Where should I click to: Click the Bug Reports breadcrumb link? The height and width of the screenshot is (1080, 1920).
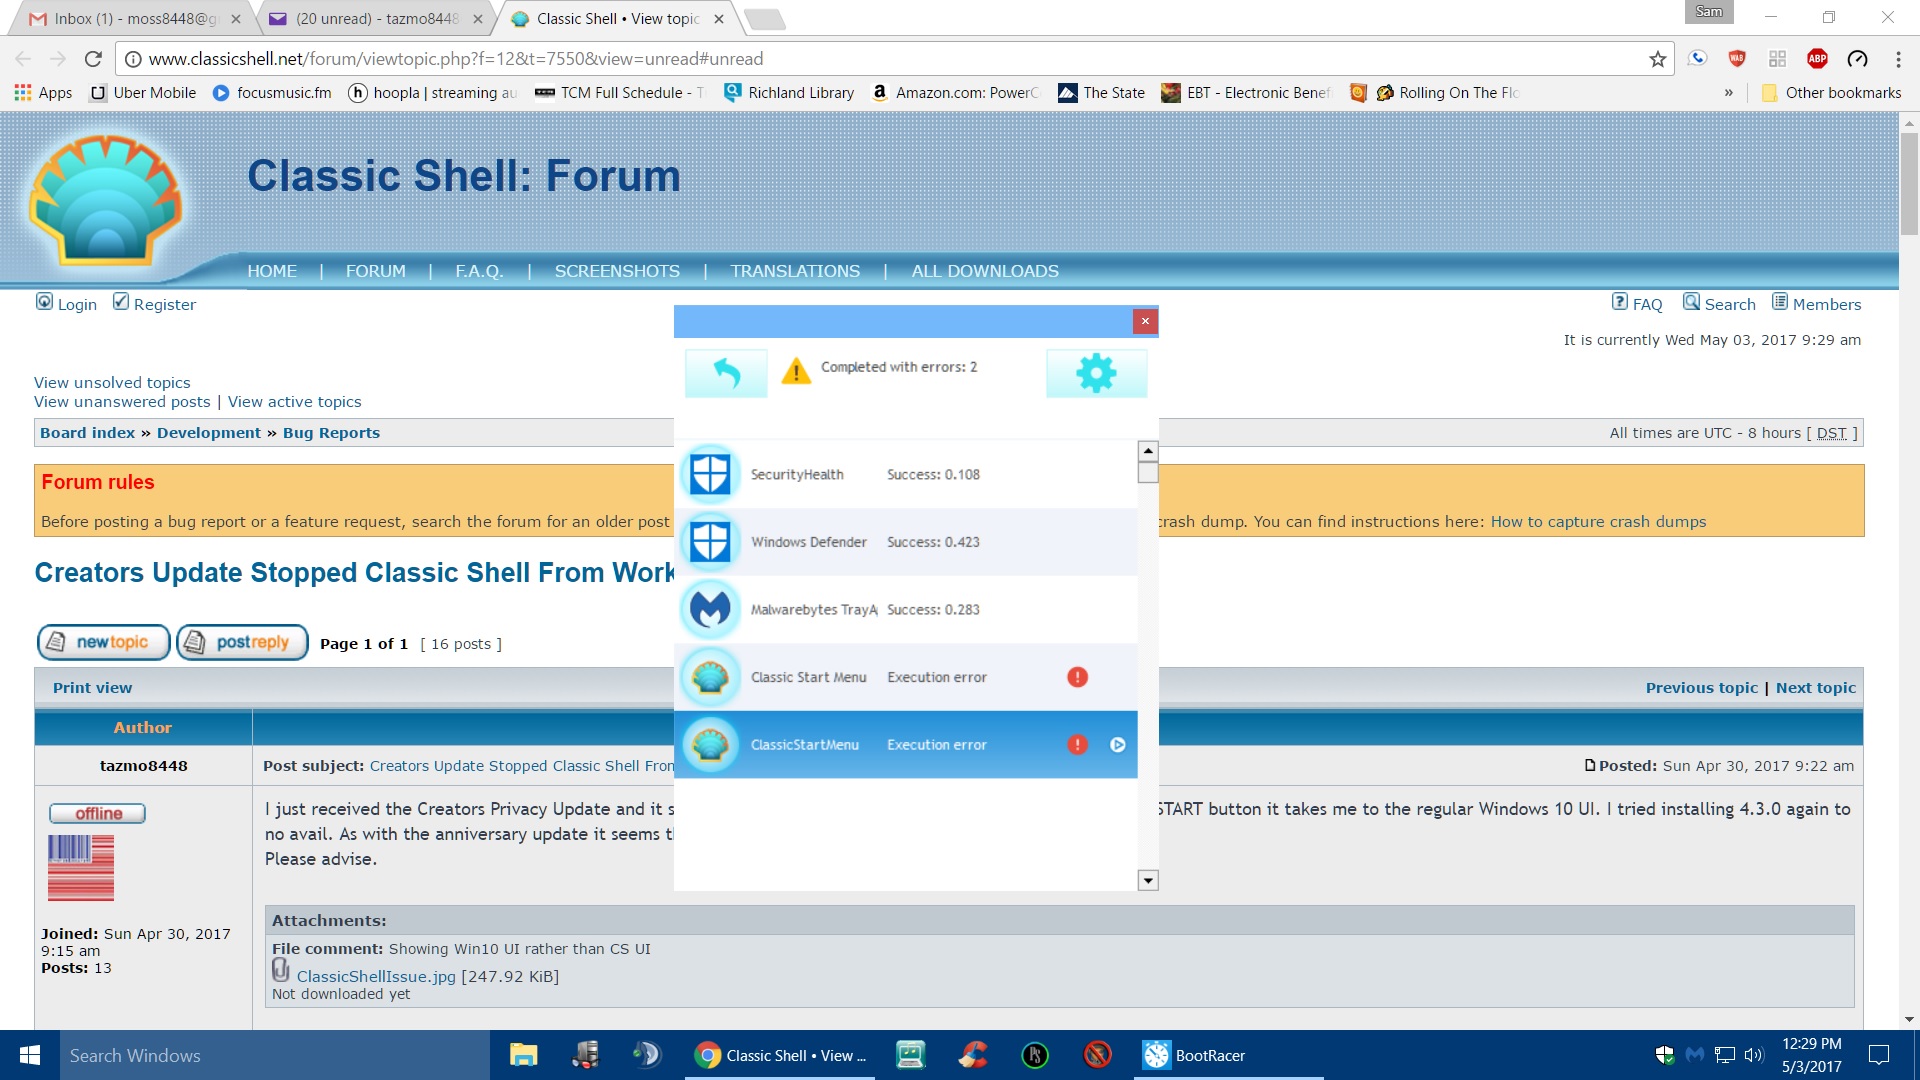coord(331,433)
